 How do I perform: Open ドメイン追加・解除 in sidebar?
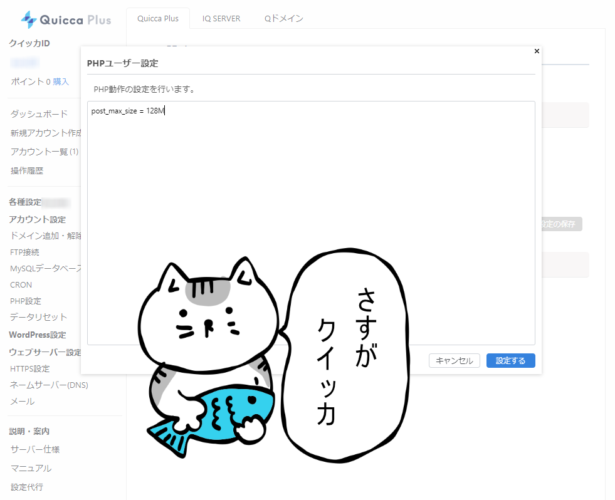coord(45,236)
